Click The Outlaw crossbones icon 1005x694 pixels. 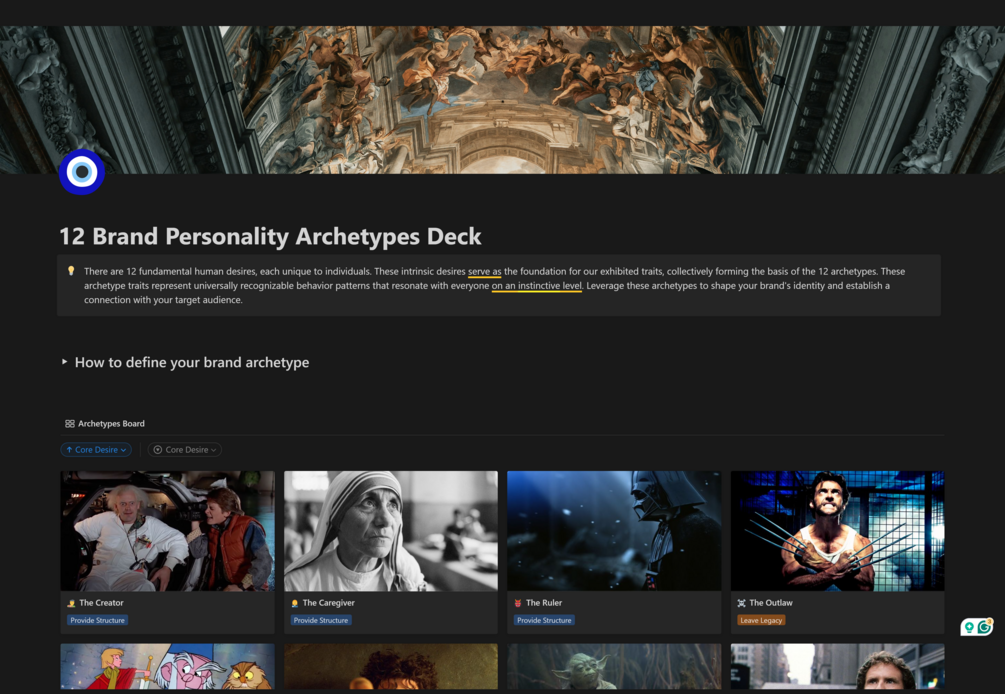(x=742, y=603)
